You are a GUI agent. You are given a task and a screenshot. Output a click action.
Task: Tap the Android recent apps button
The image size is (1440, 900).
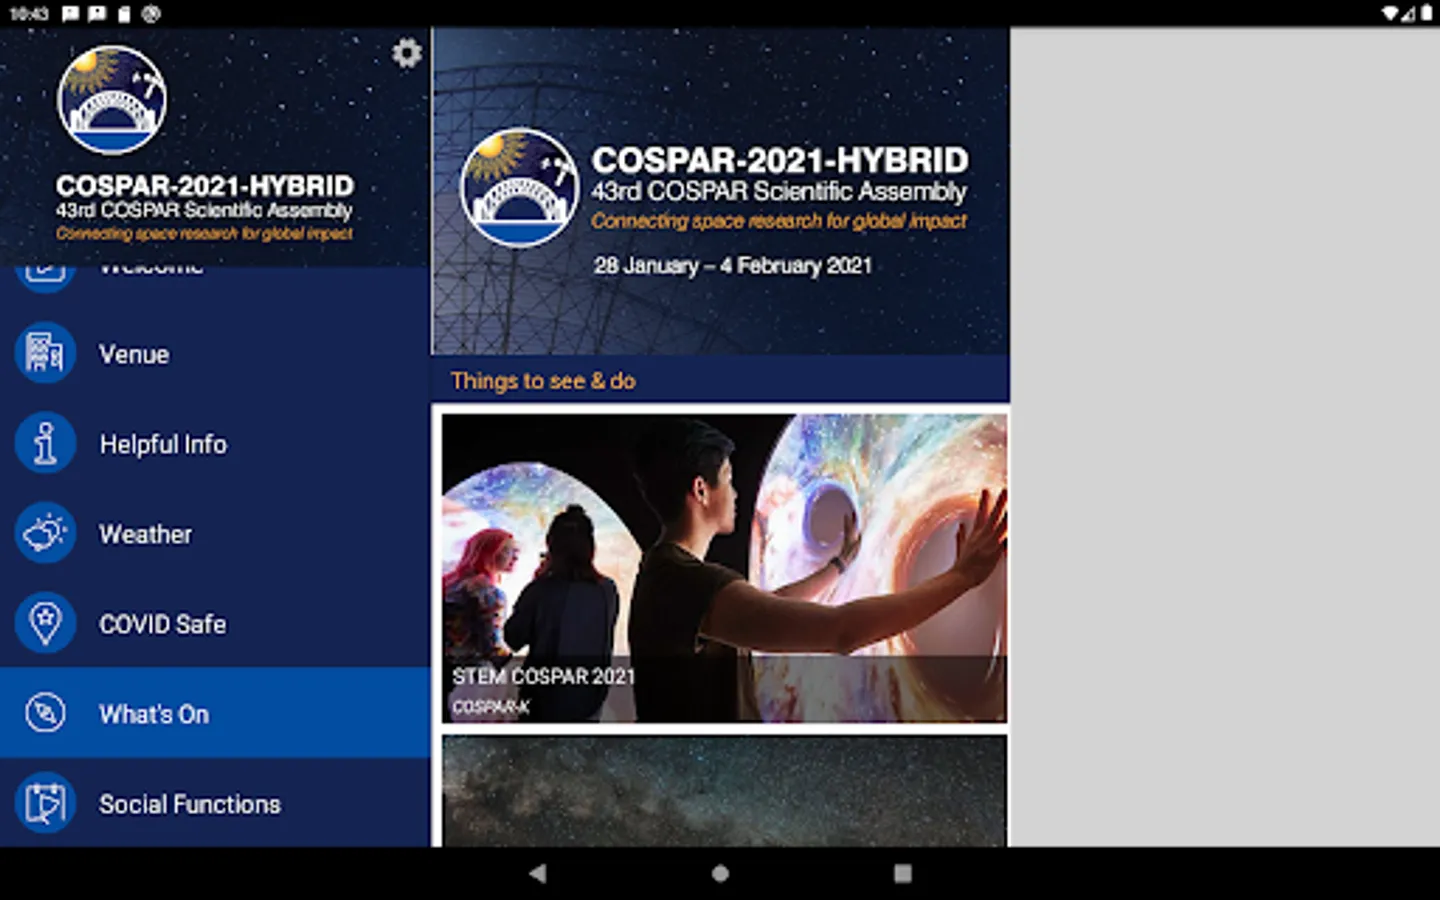(902, 873)
